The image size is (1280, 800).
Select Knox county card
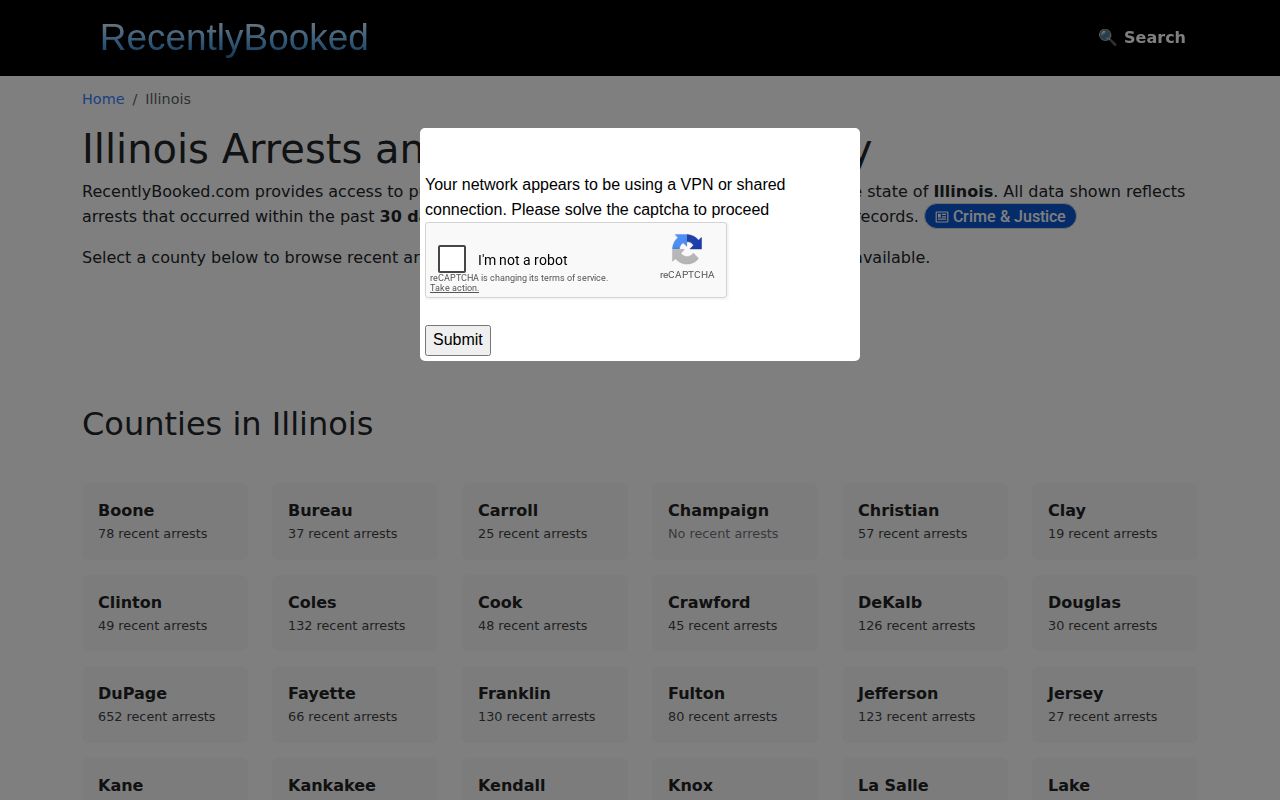pos(735,779)
